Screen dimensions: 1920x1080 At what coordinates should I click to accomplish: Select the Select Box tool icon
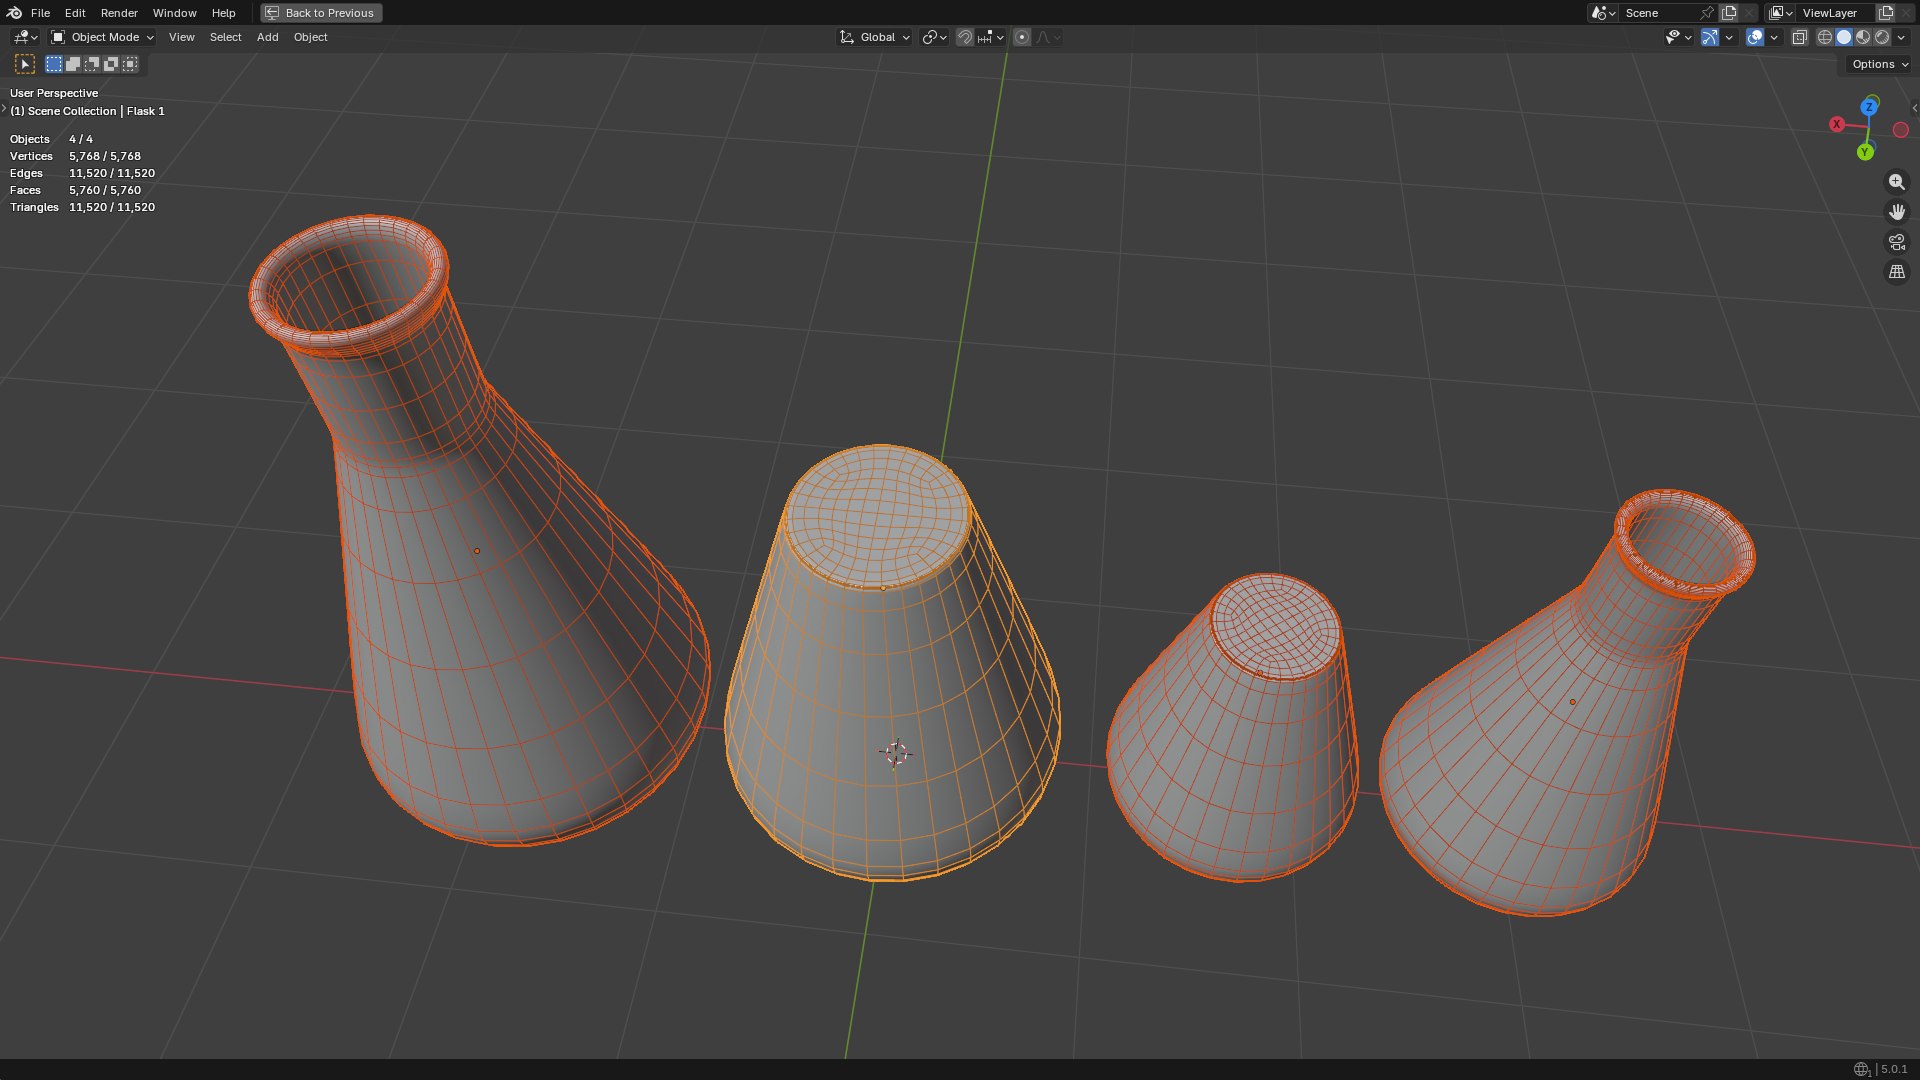25,64
